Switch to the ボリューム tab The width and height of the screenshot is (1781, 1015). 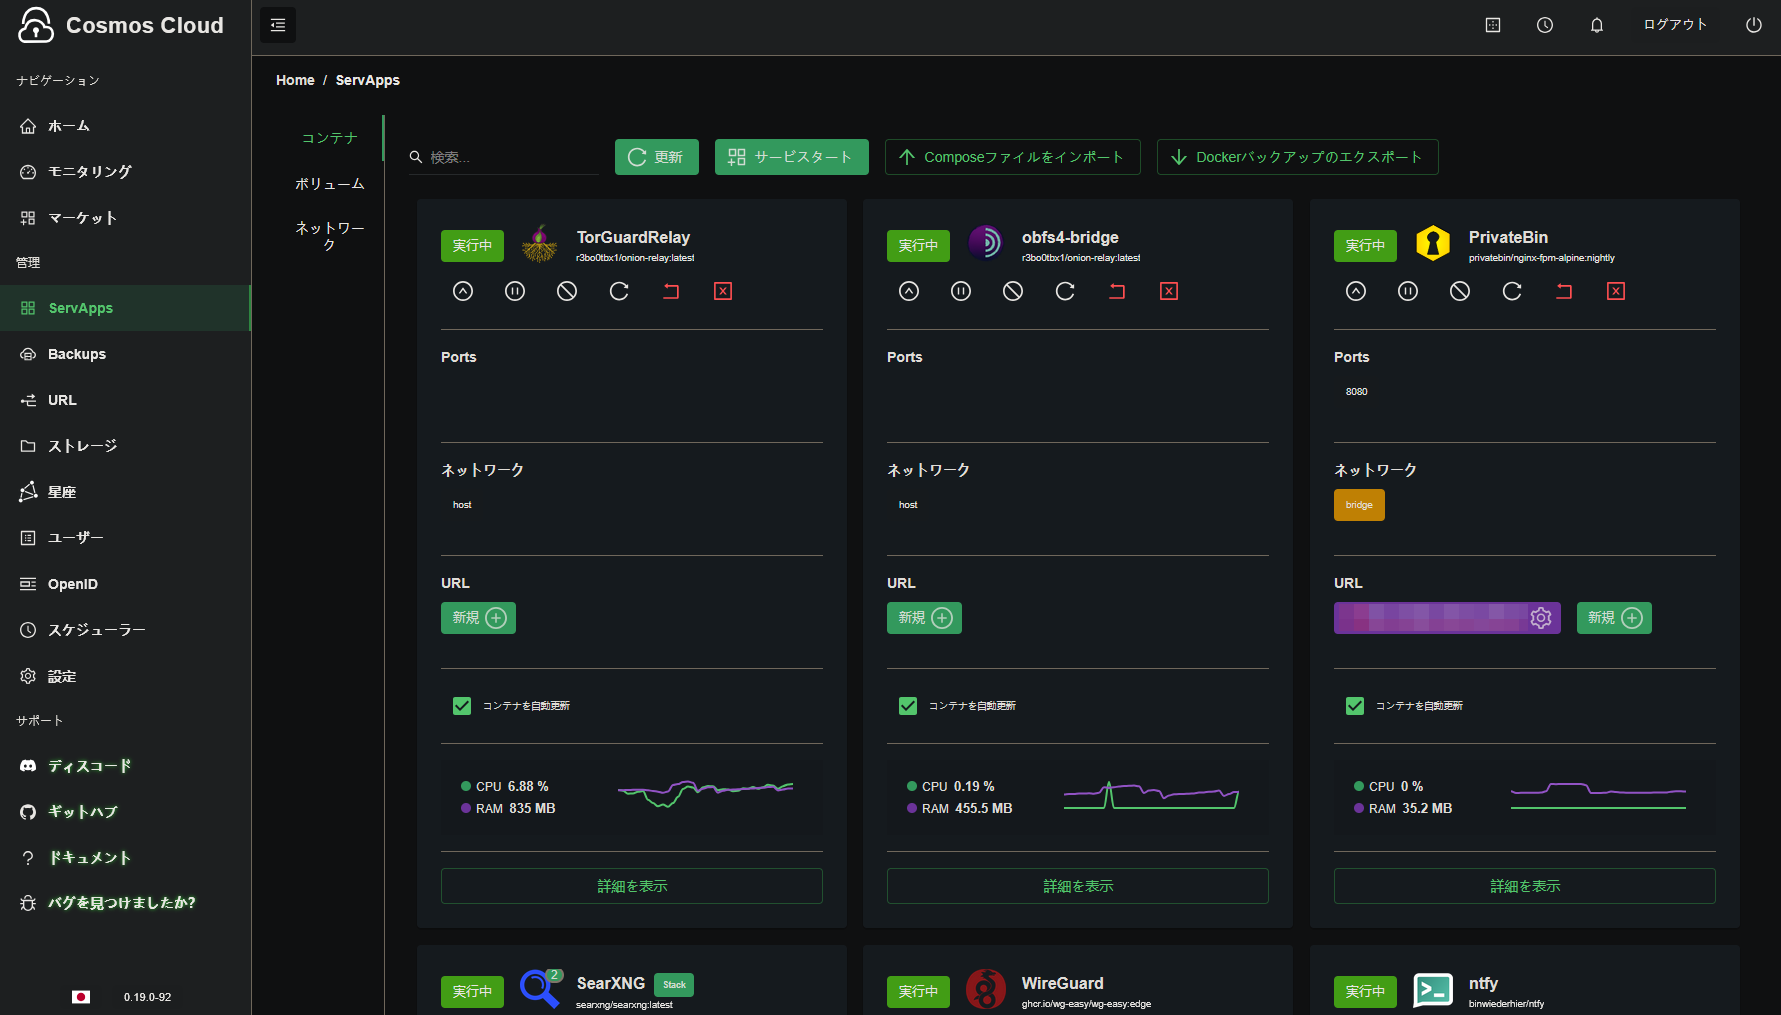pyautogui.click(x=329, y=184)
